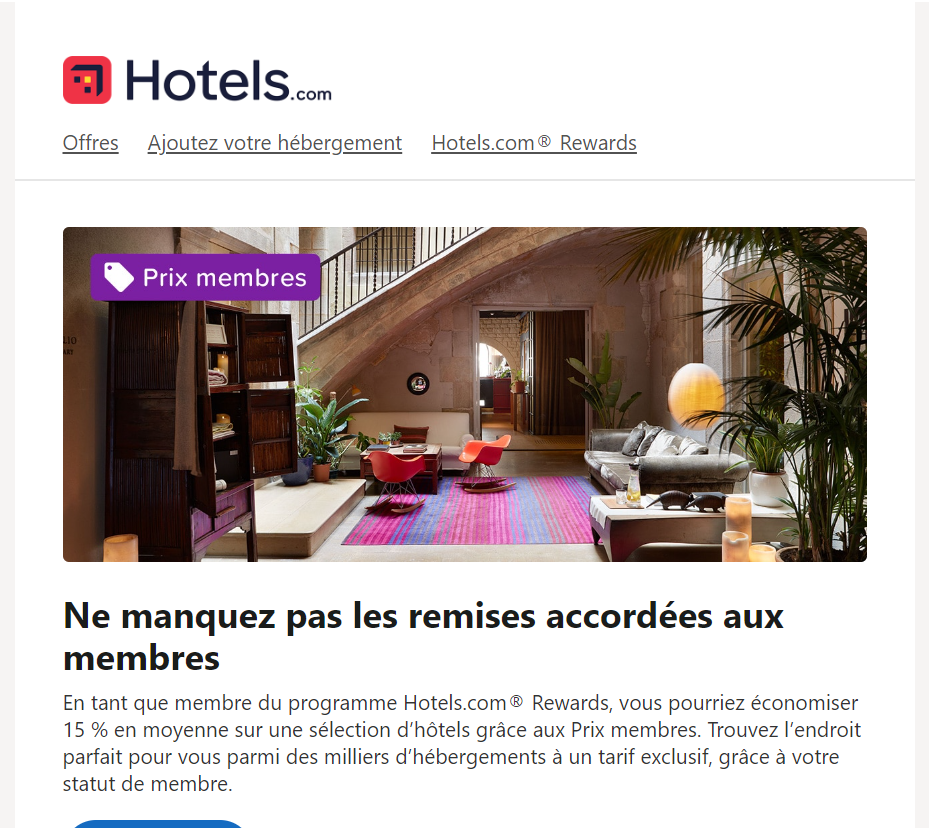Click the glowing yellow globe lamp in photo
The height and width of the screenshot is (828, 929).
(x=695, y=395)
